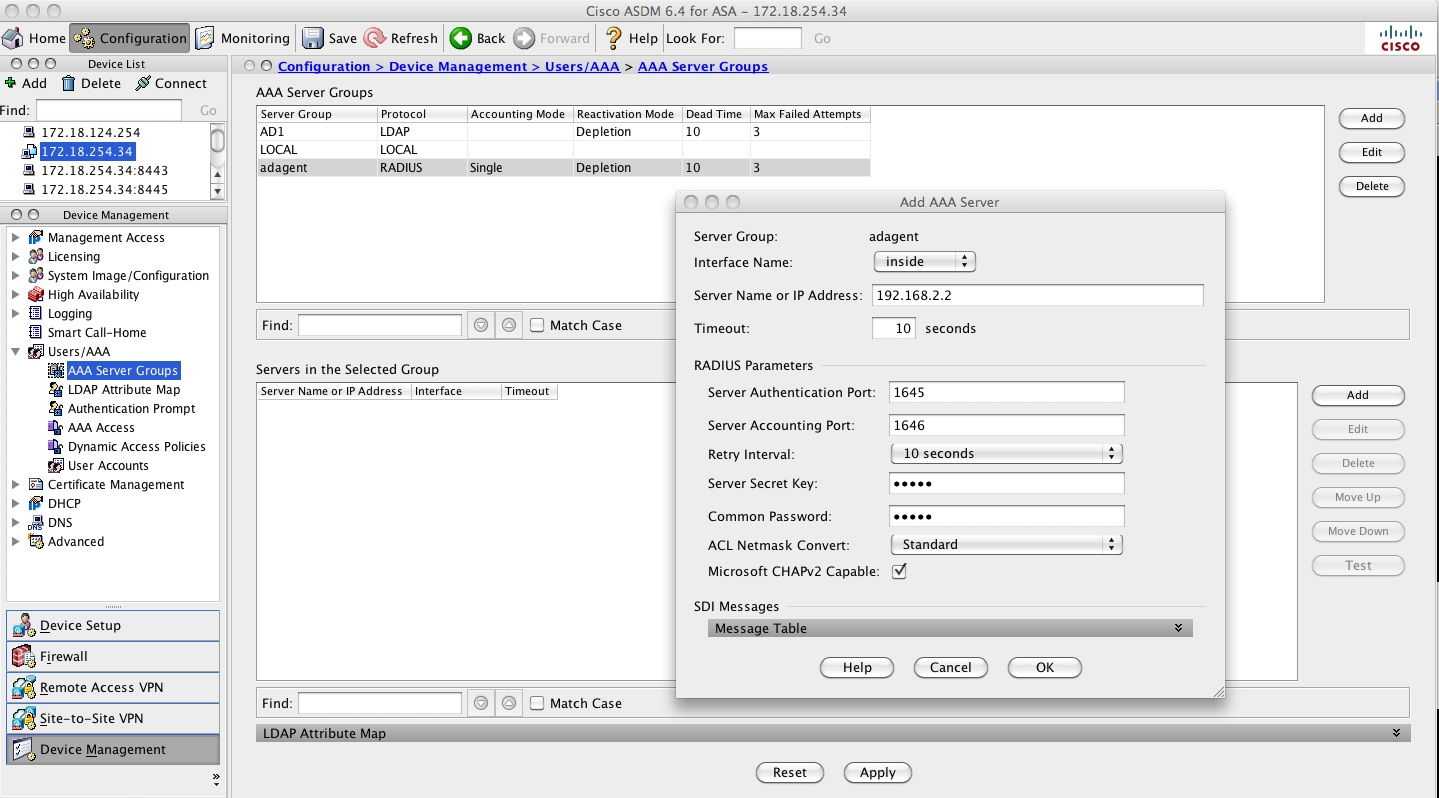
Task: Open AAA Access tree item
Action: pos(101,427)
